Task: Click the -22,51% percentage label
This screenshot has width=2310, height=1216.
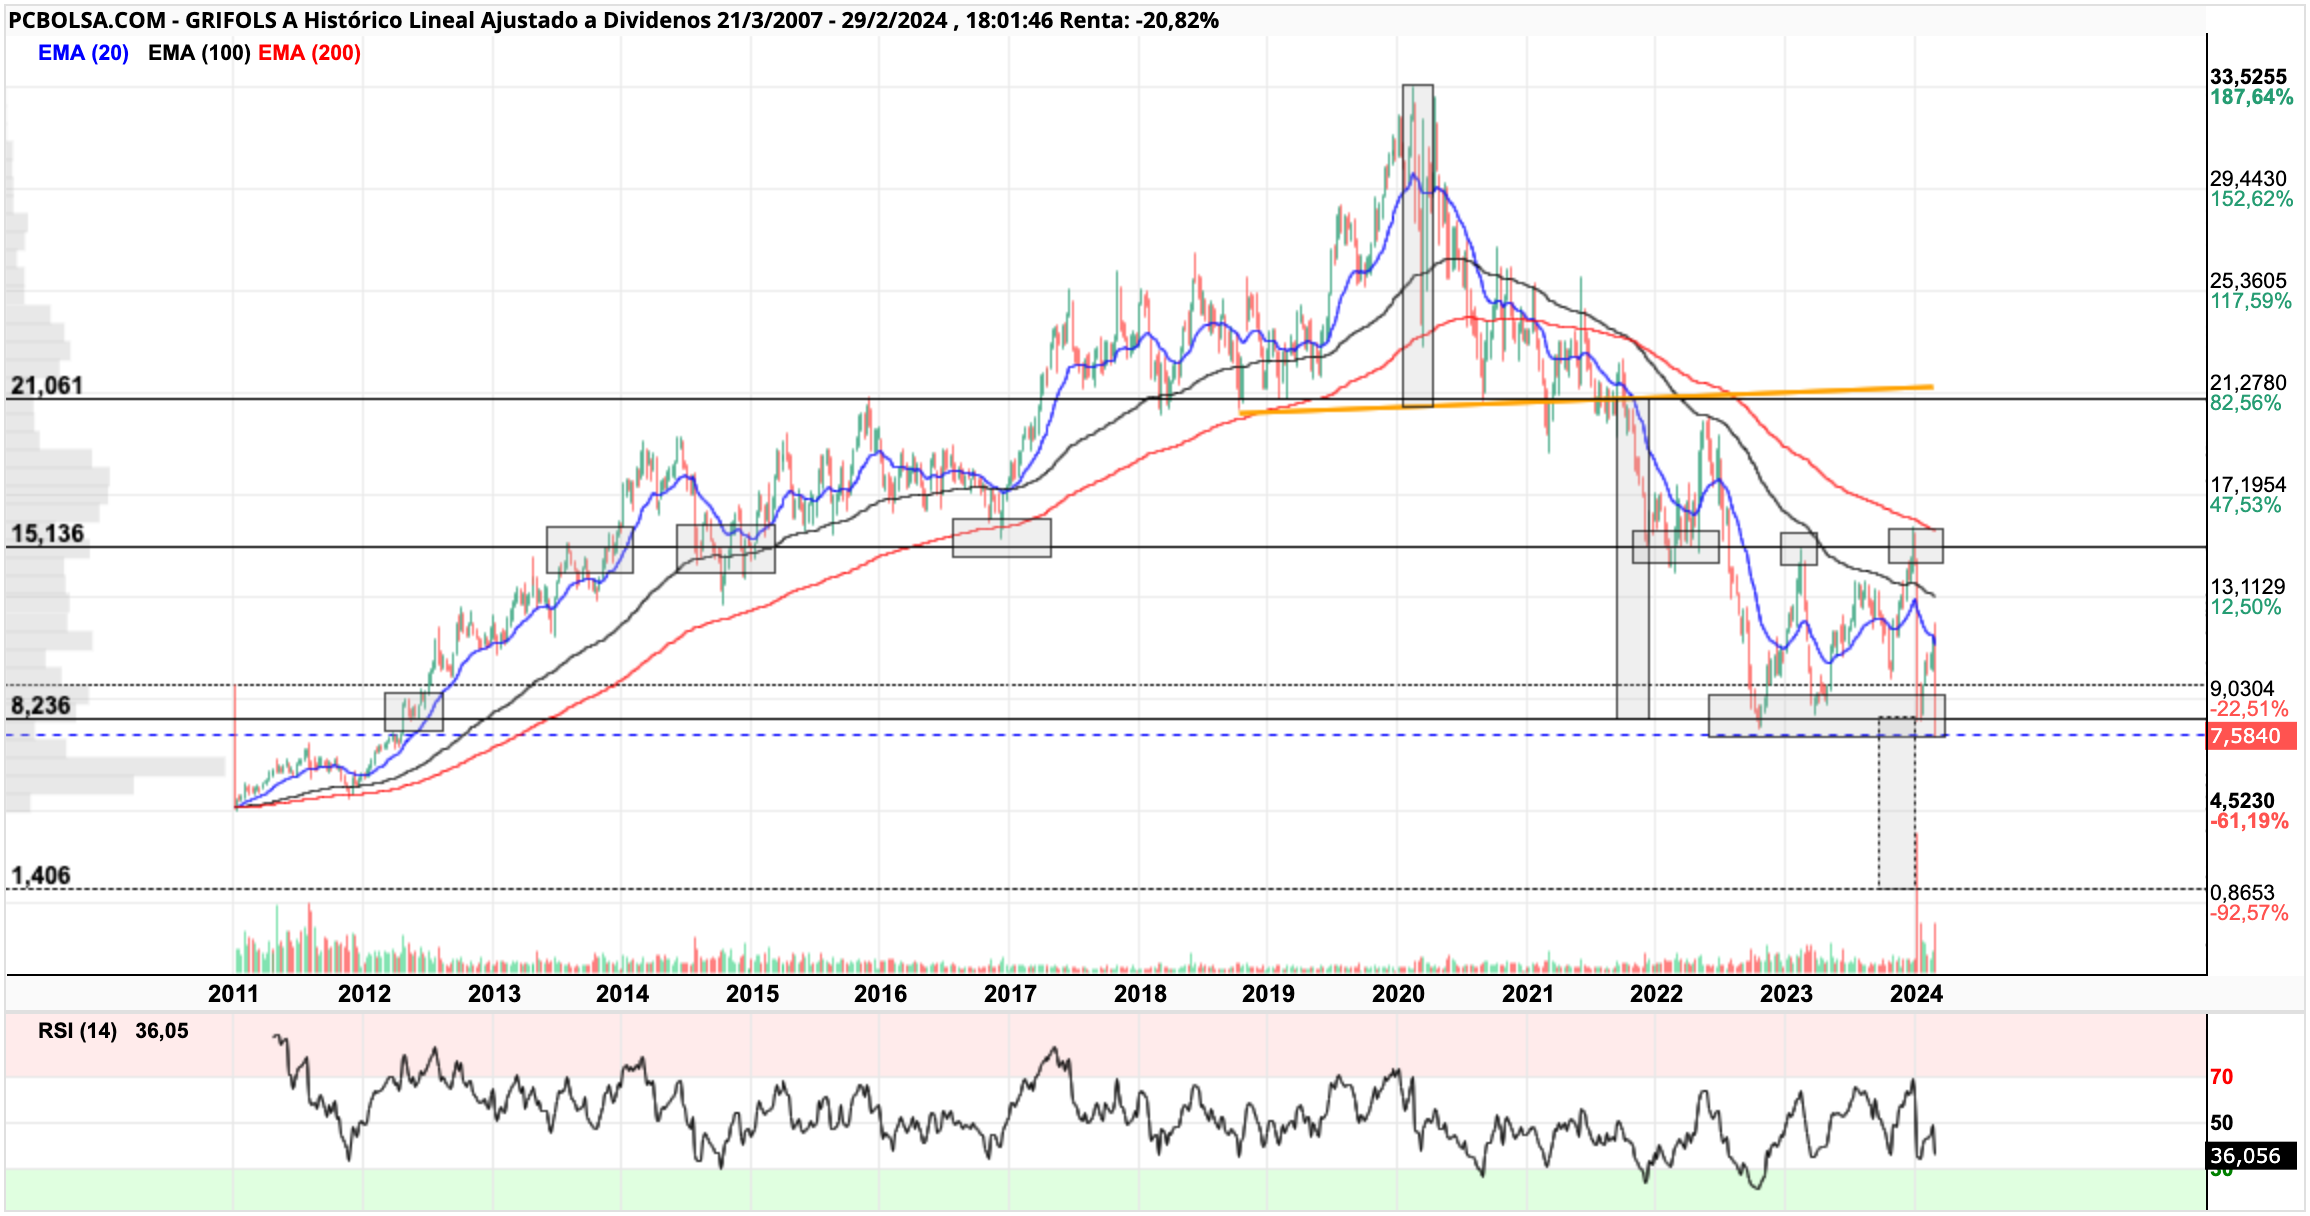Action: tap(2249, 709)
